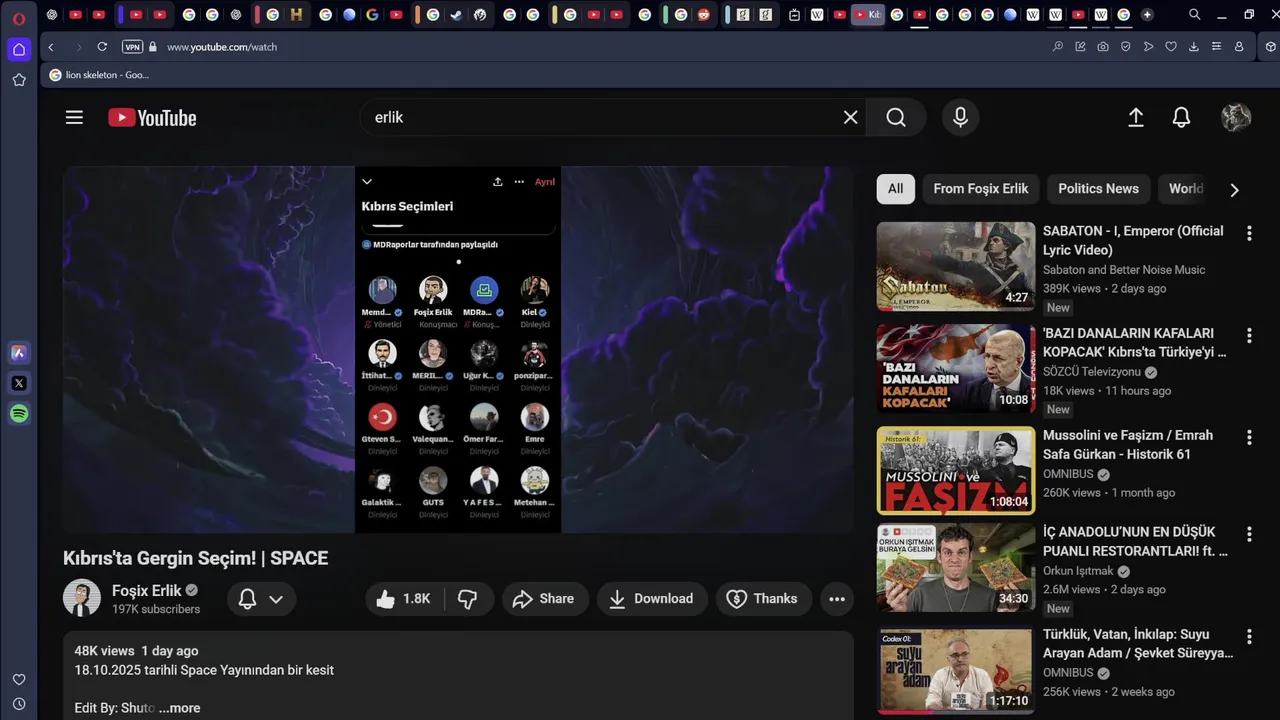Open the browser profile account icon
The image size is (1280, 720).
click(x=1239, y=47)
